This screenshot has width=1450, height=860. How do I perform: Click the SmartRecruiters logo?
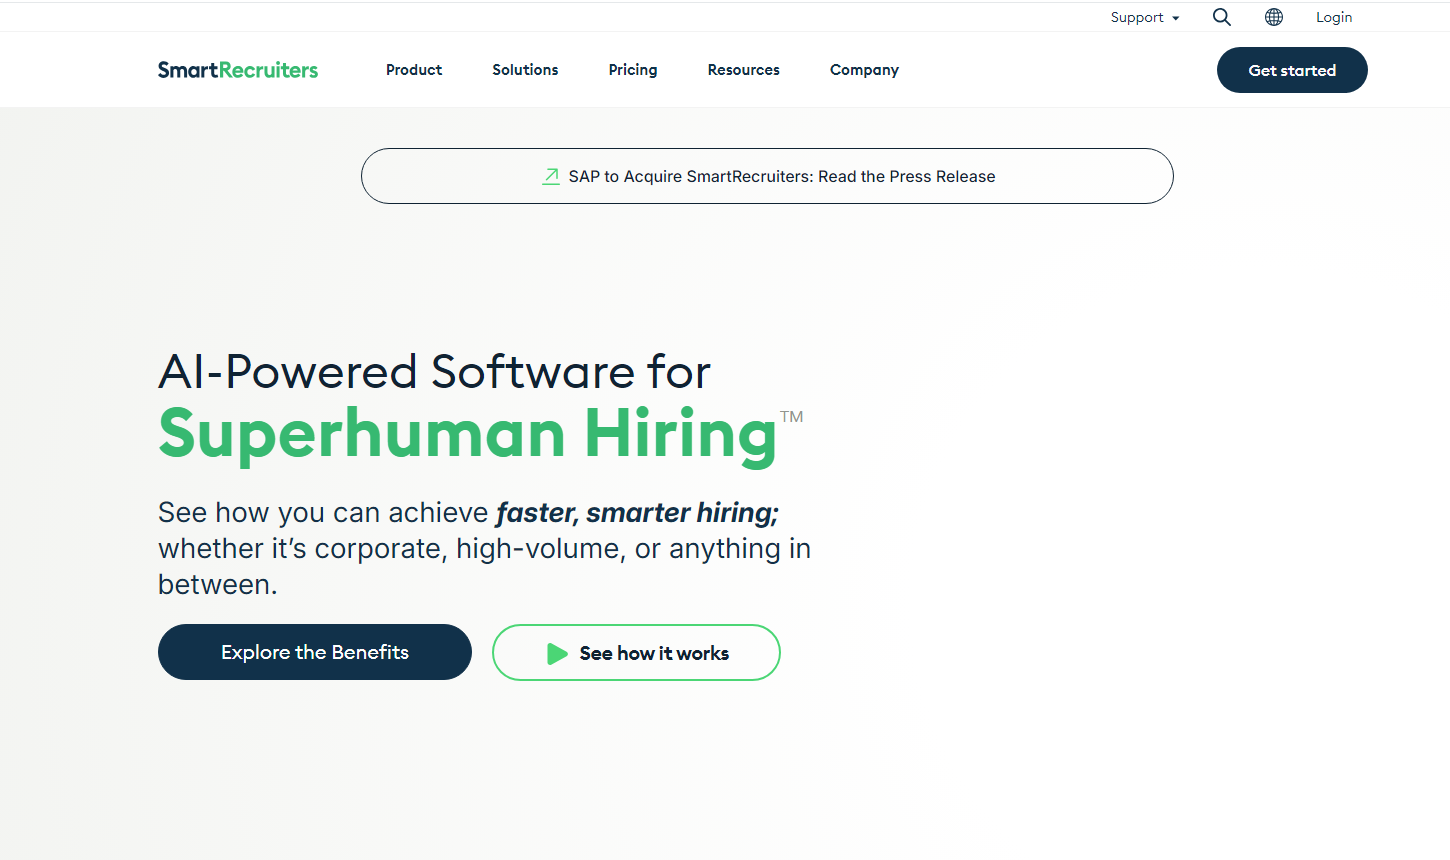[238, 70]
